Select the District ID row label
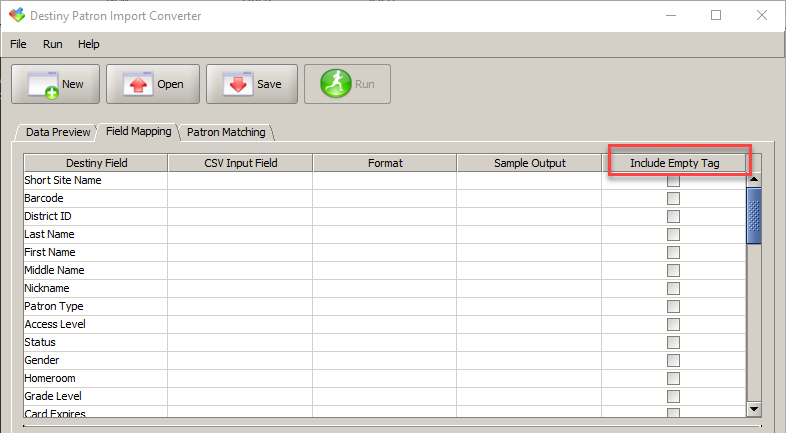The width and height of the screenshot is (786, 433). pos(48,216)
